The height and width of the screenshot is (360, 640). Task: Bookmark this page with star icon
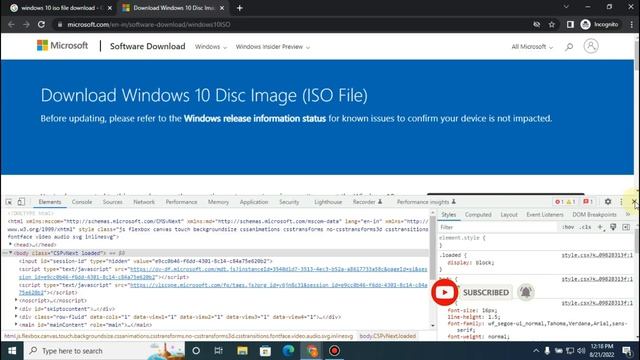(x=551, y=24)
